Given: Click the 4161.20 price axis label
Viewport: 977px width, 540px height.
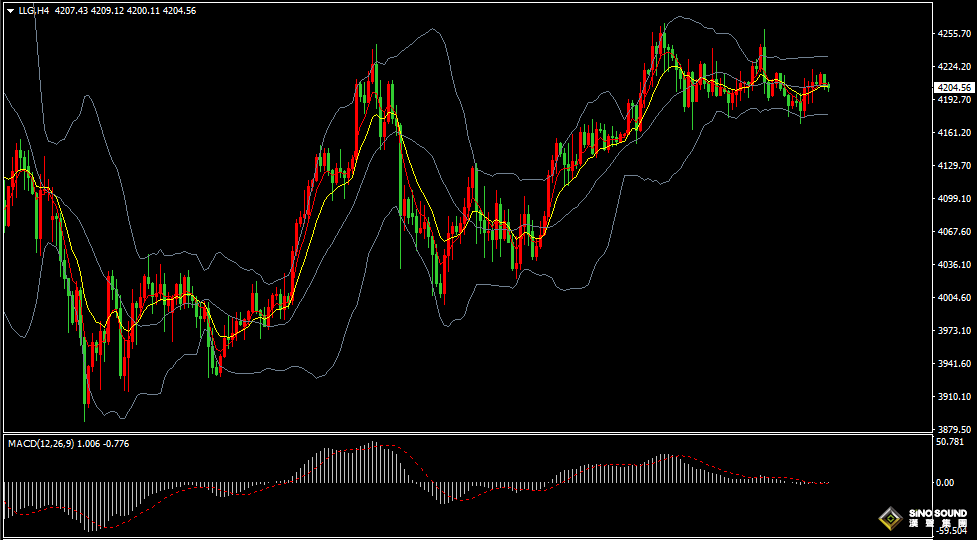Looking at the screenshot, I should point(954,132).
